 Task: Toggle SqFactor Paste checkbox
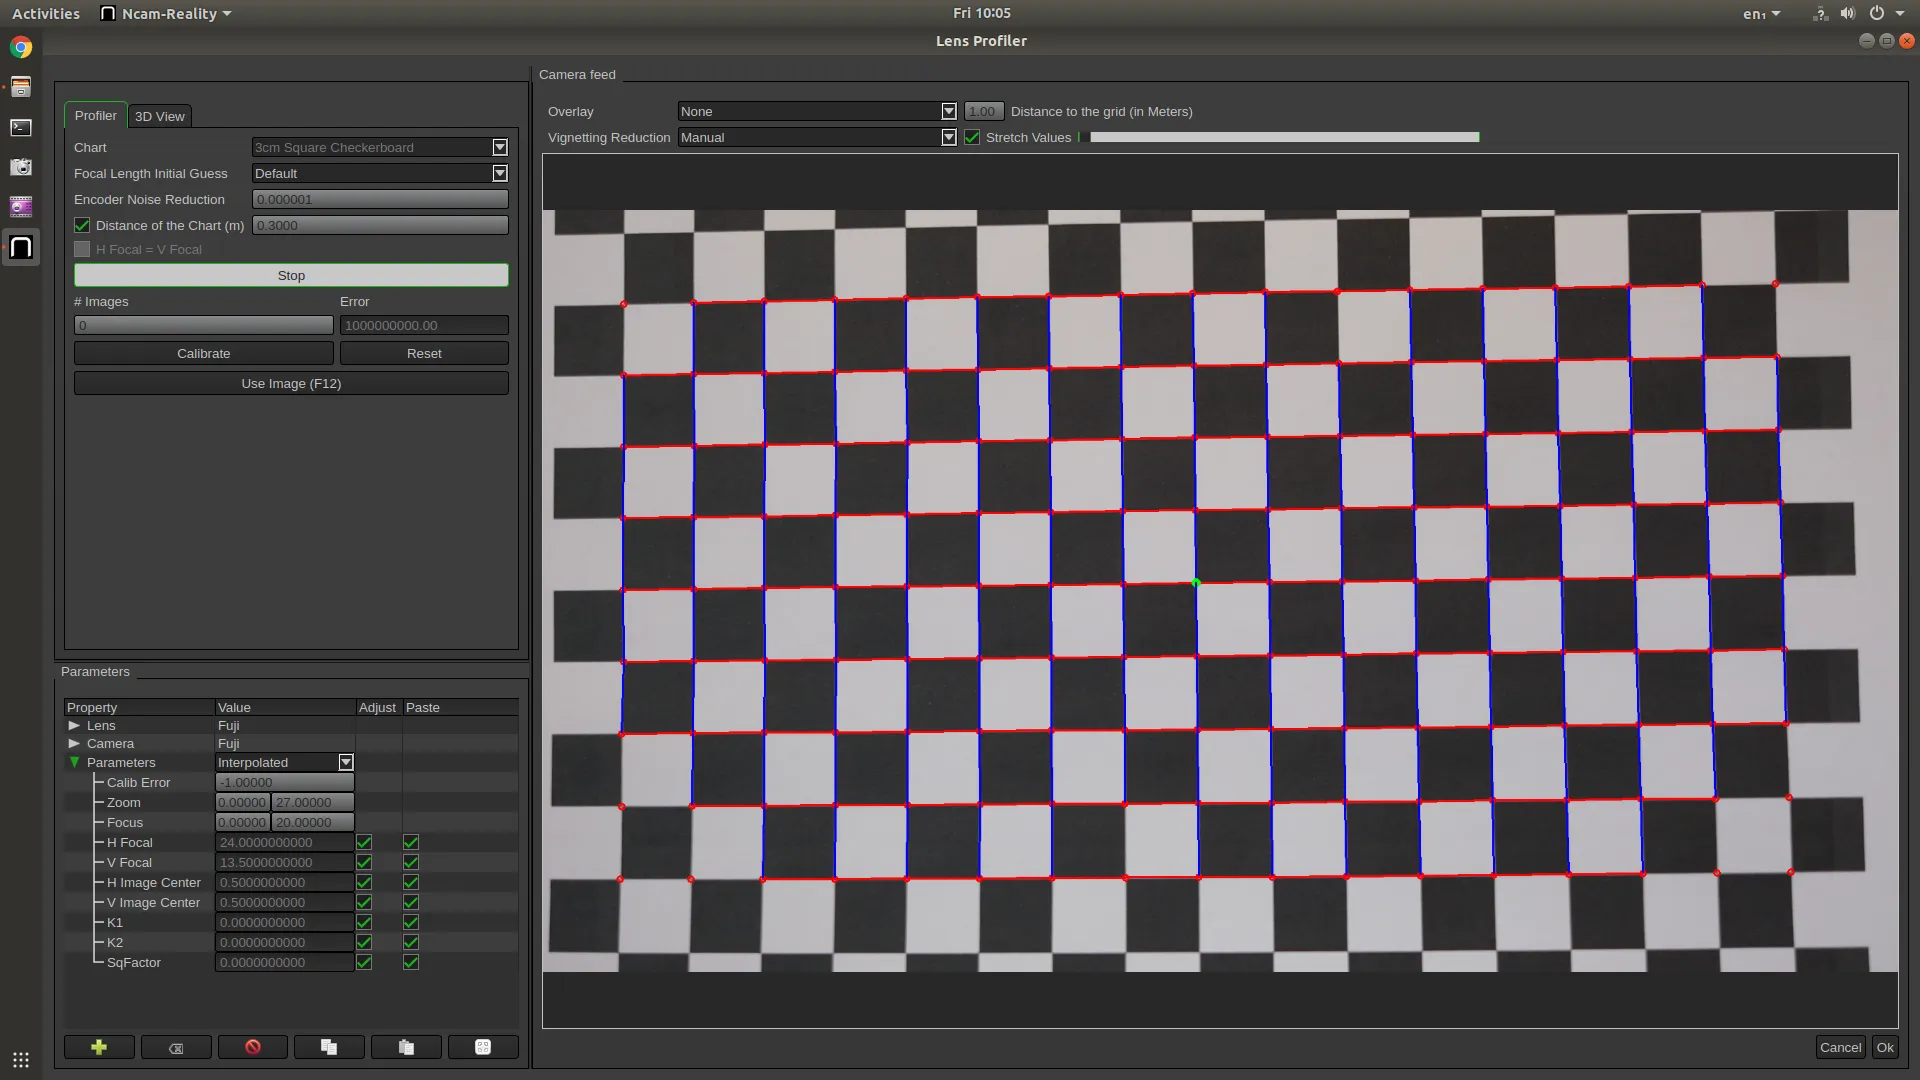(x=411, y=962)
